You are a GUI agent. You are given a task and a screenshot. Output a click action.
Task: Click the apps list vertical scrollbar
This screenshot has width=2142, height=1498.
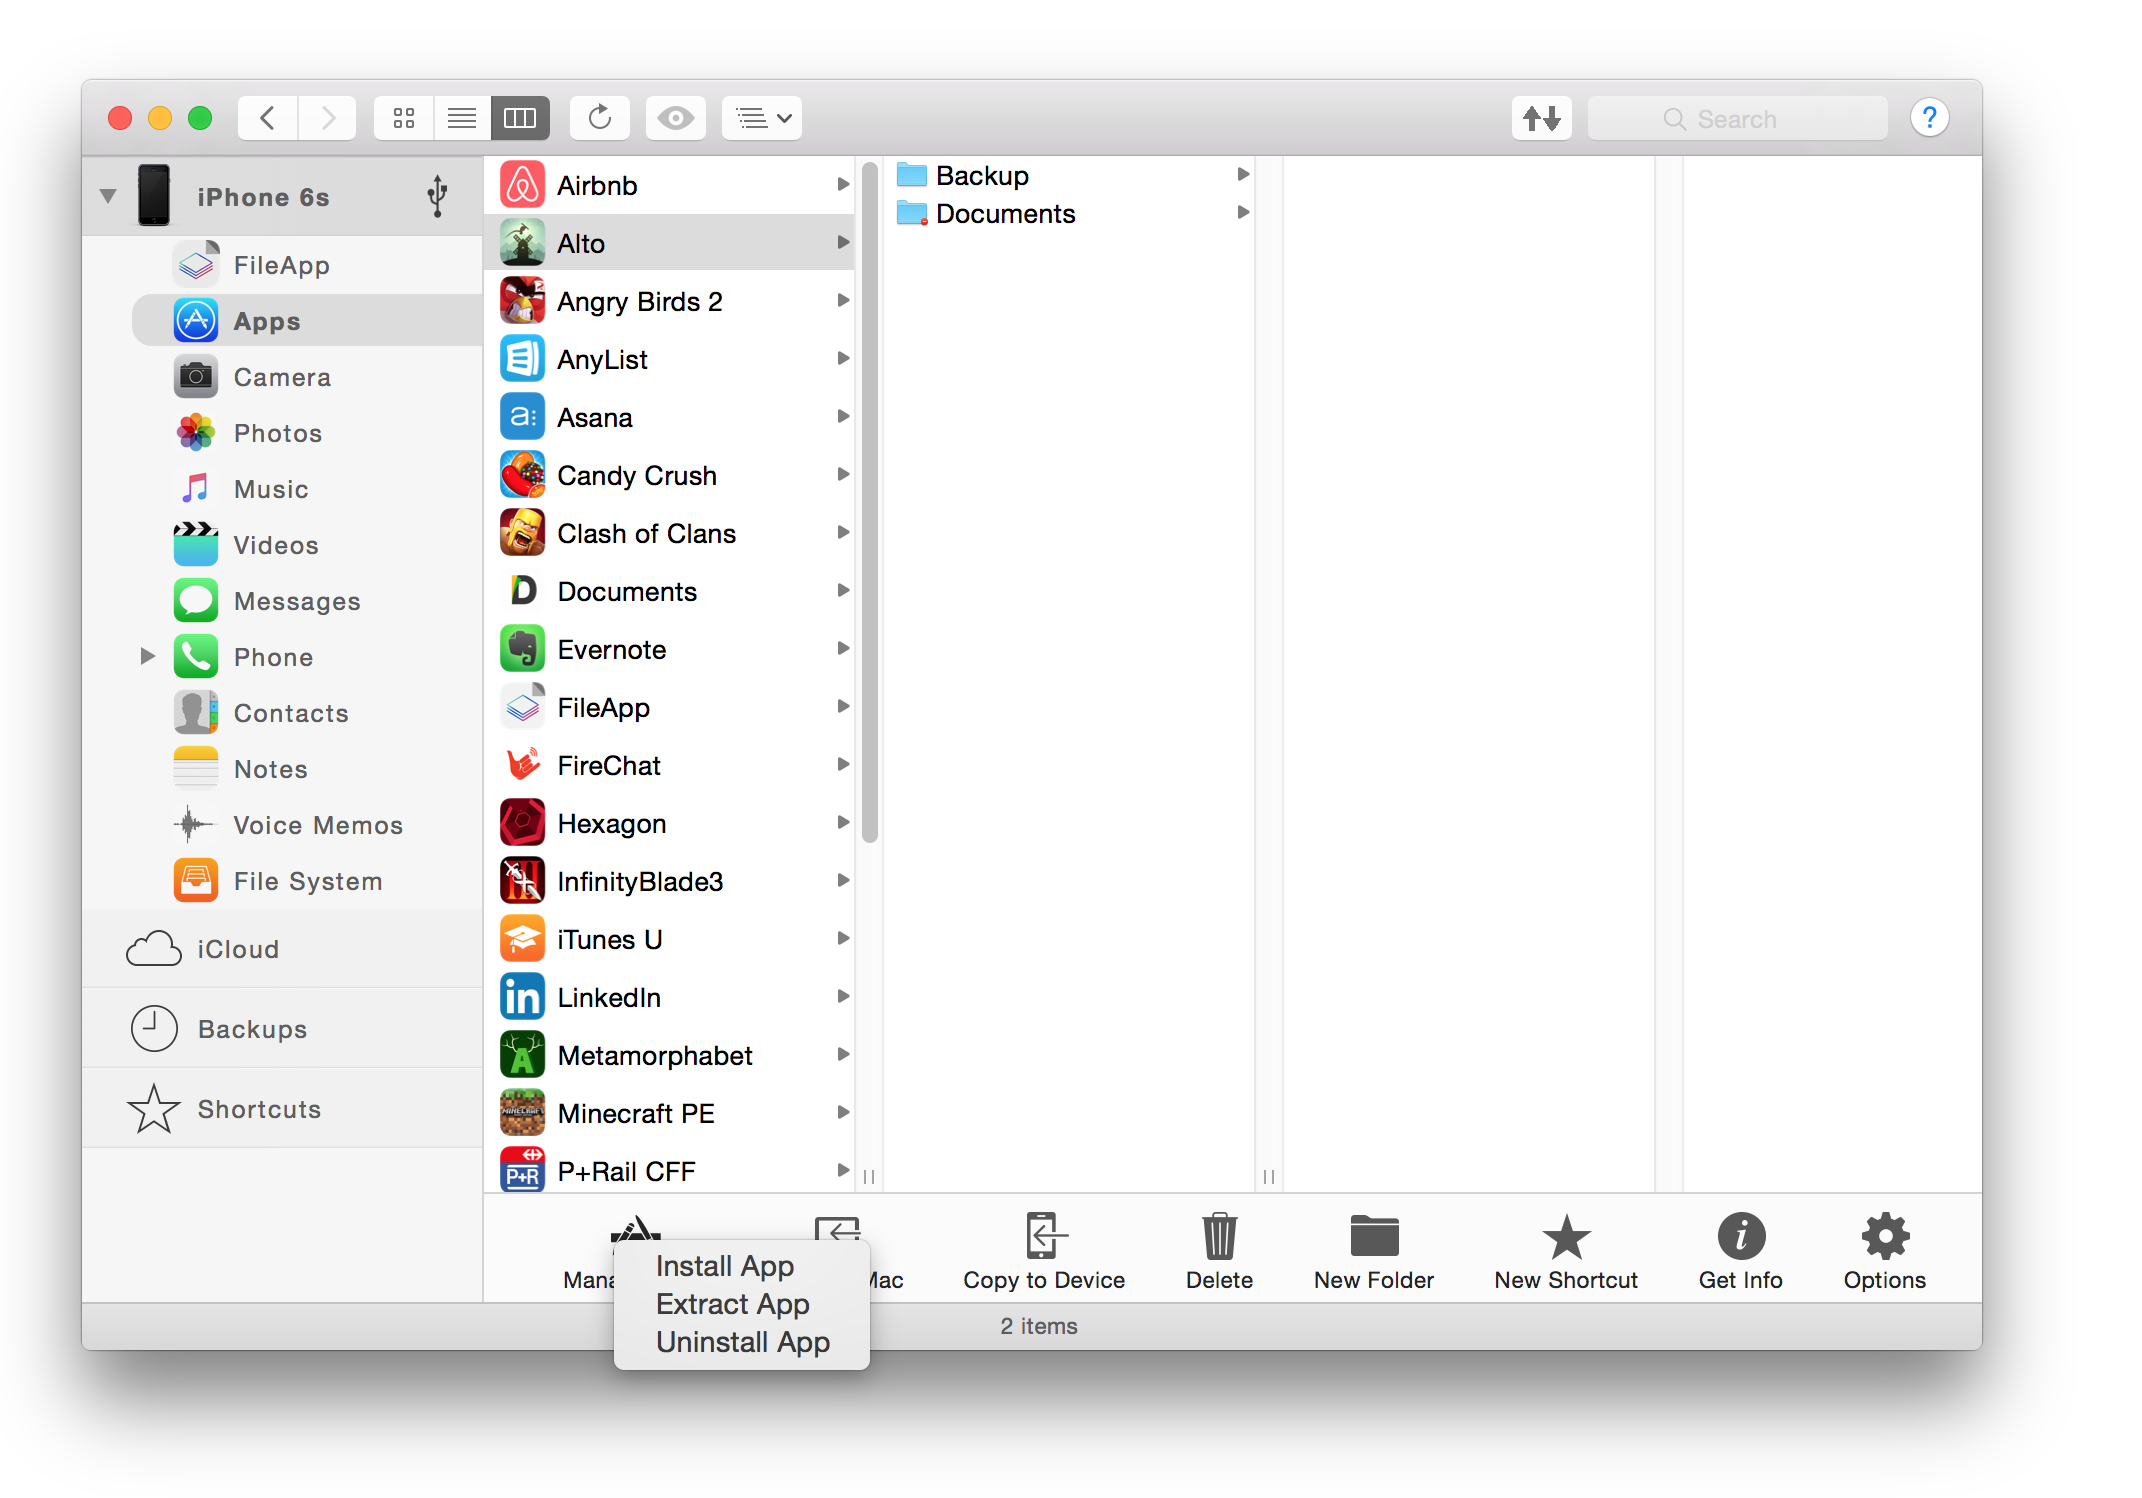tap(870, 502)
